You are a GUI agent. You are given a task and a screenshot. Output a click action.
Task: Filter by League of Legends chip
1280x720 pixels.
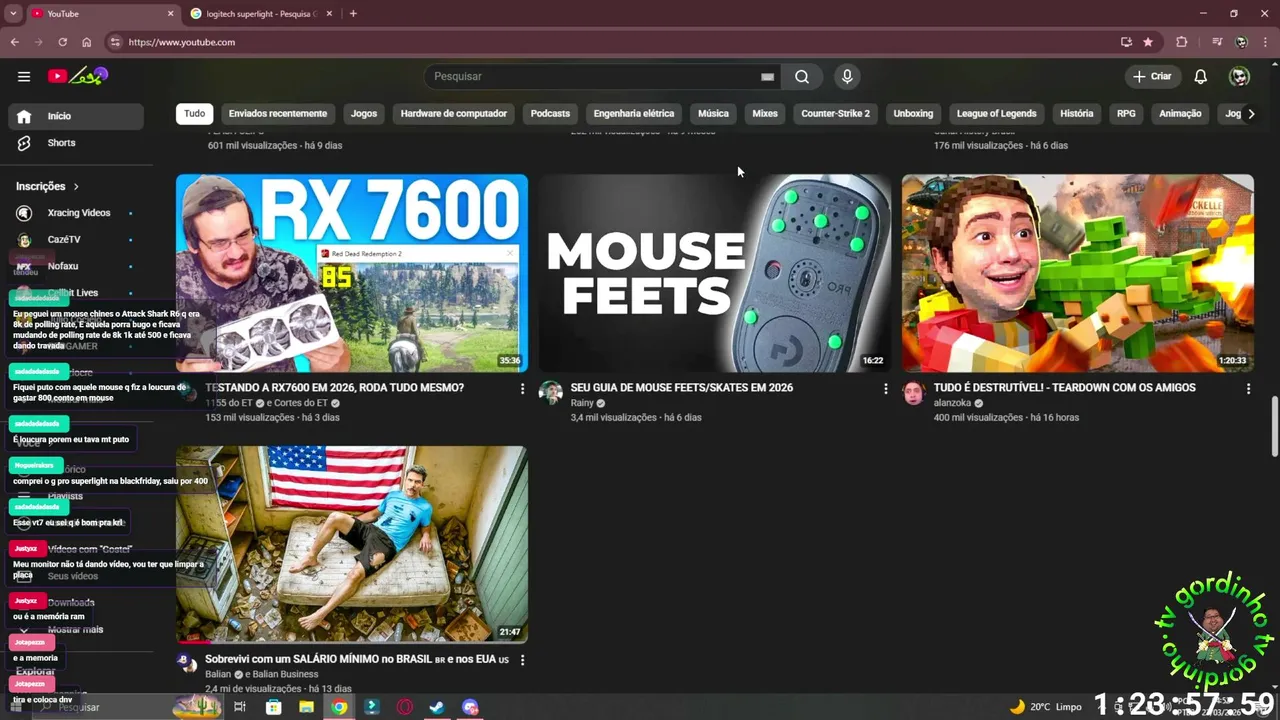click(x=997, y=114)
